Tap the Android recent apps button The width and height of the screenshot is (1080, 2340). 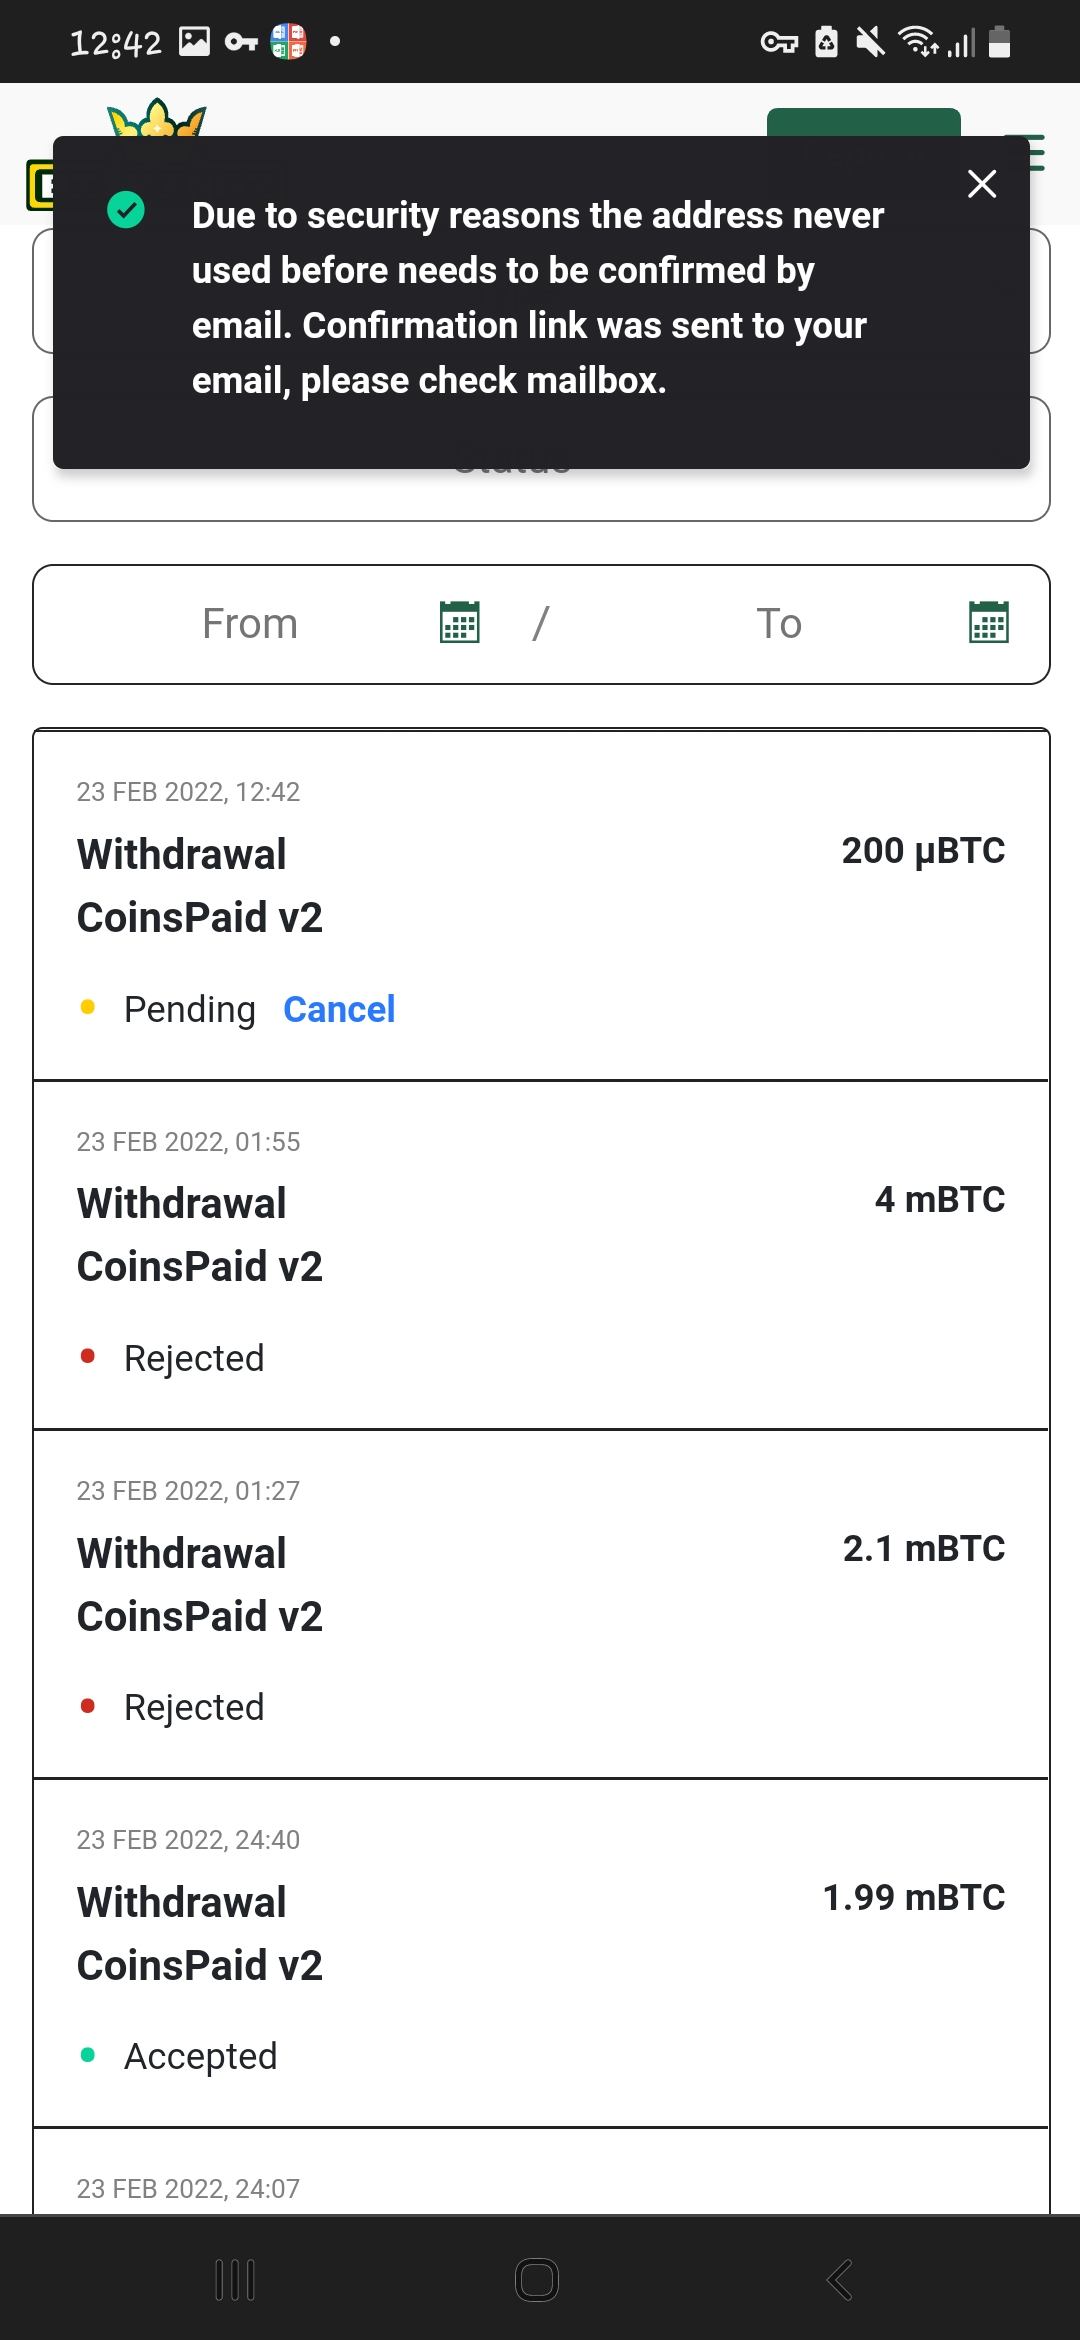236,2280
